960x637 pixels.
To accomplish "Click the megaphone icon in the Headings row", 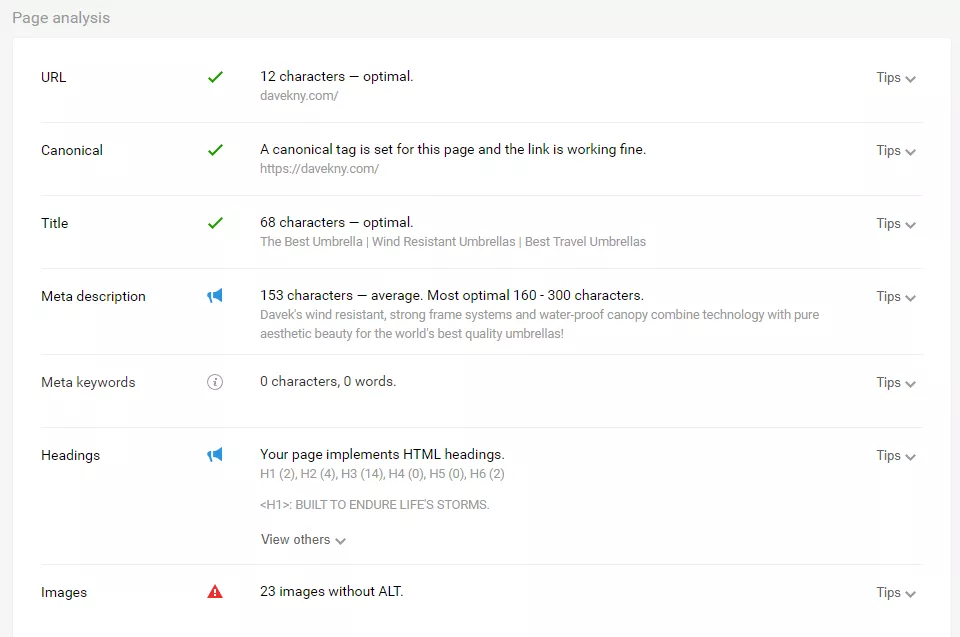I will pos(215,455).
